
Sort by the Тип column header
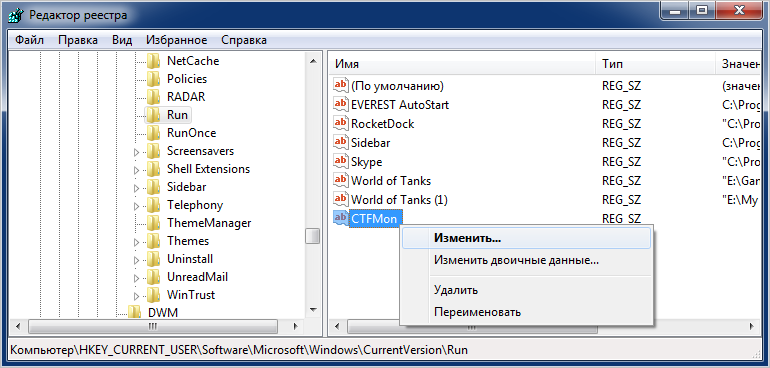656,64
